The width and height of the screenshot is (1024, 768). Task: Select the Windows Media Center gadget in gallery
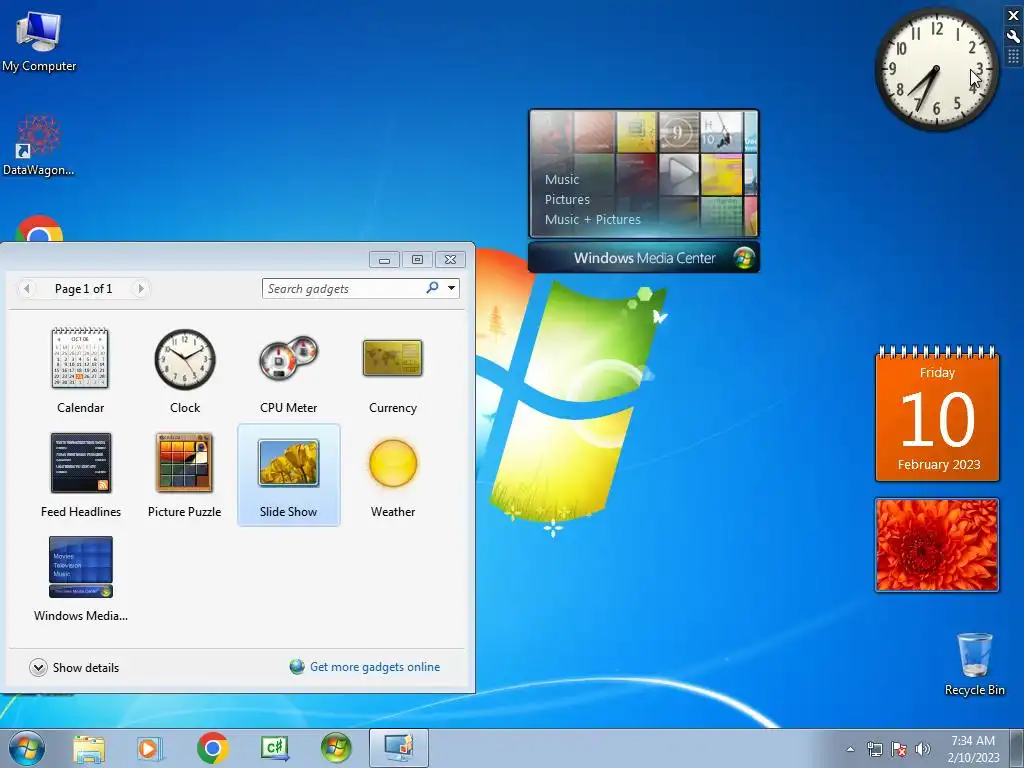[x=80, y=579]
